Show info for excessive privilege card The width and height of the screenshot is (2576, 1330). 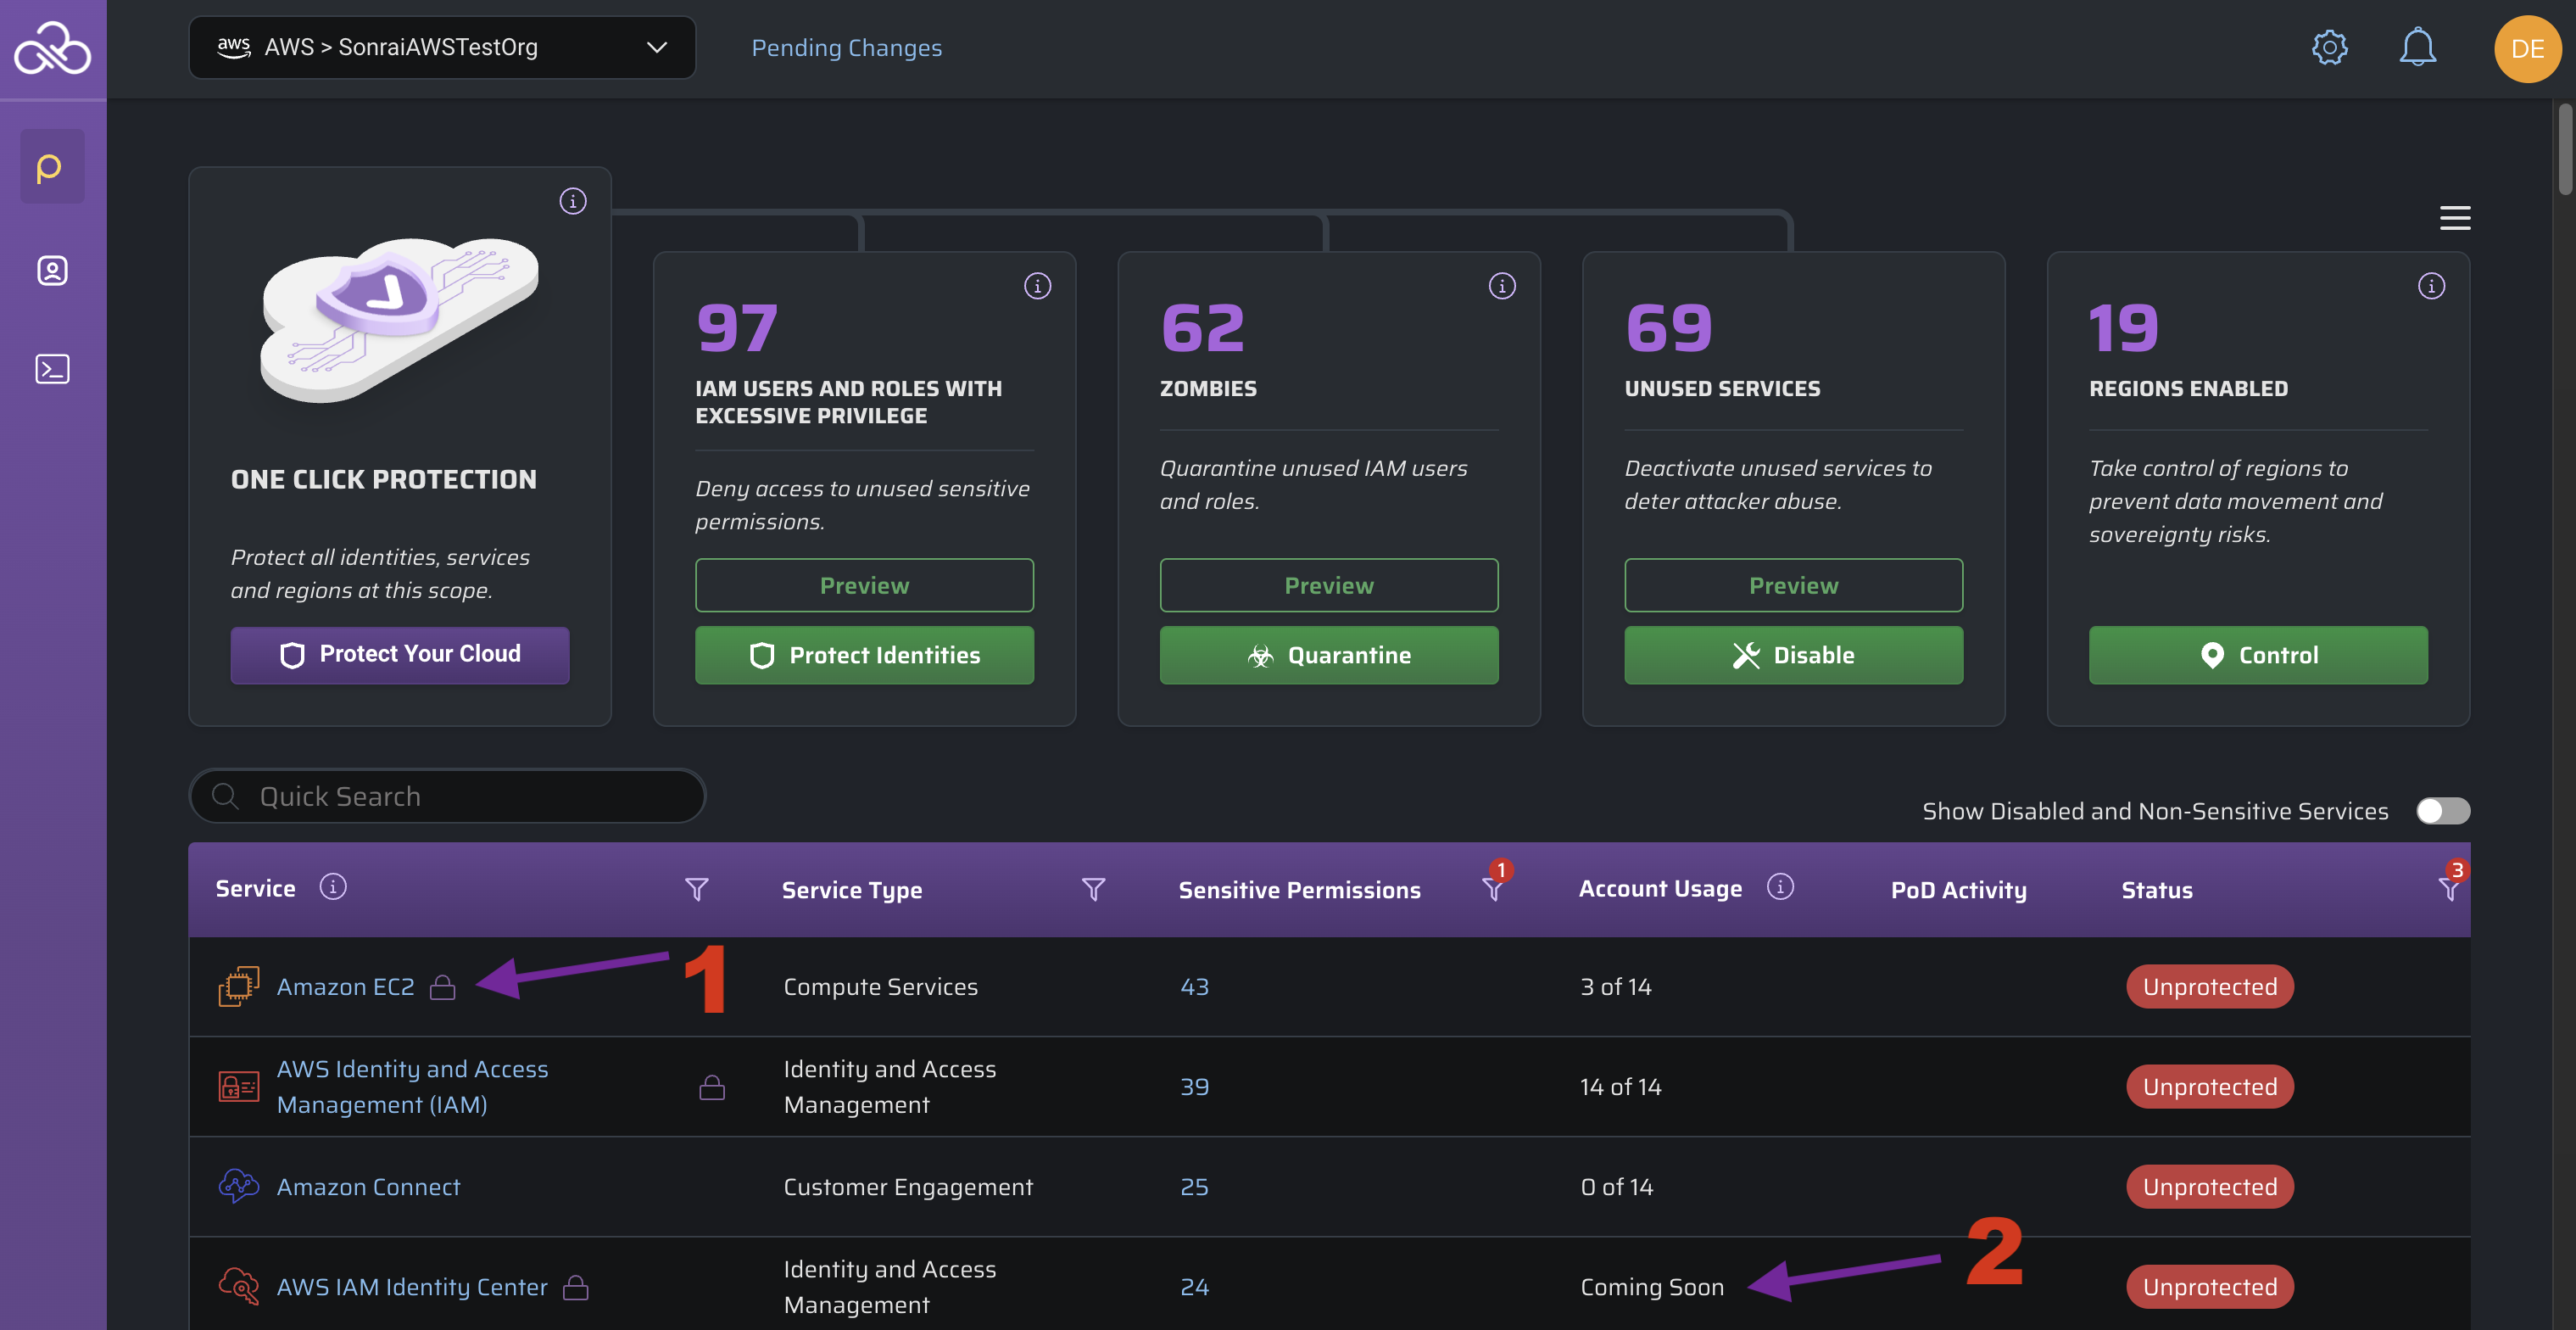pyautogui.click(x=1037, y=286)
